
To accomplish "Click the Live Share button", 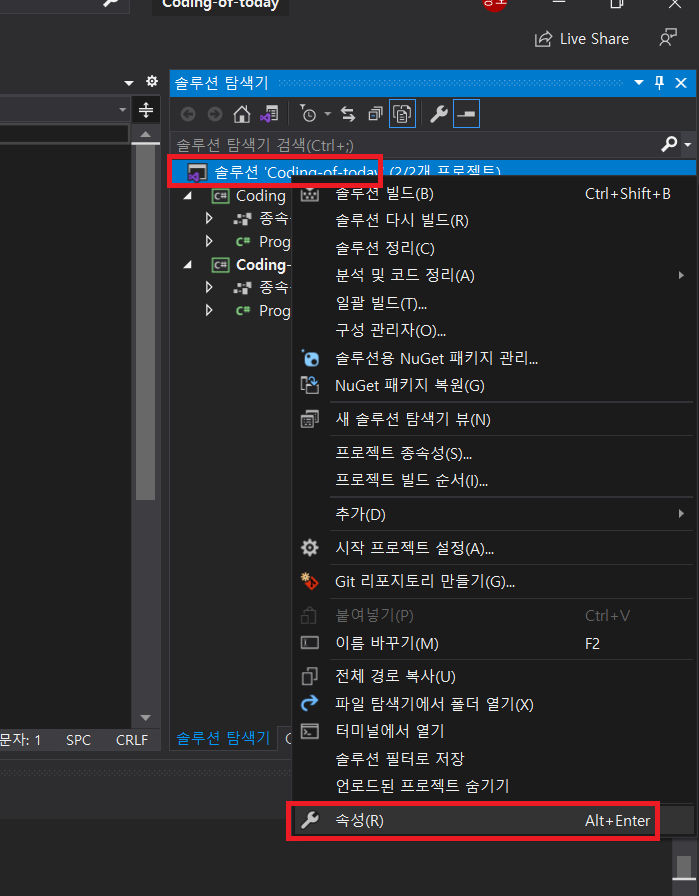I will click(582, 39).
